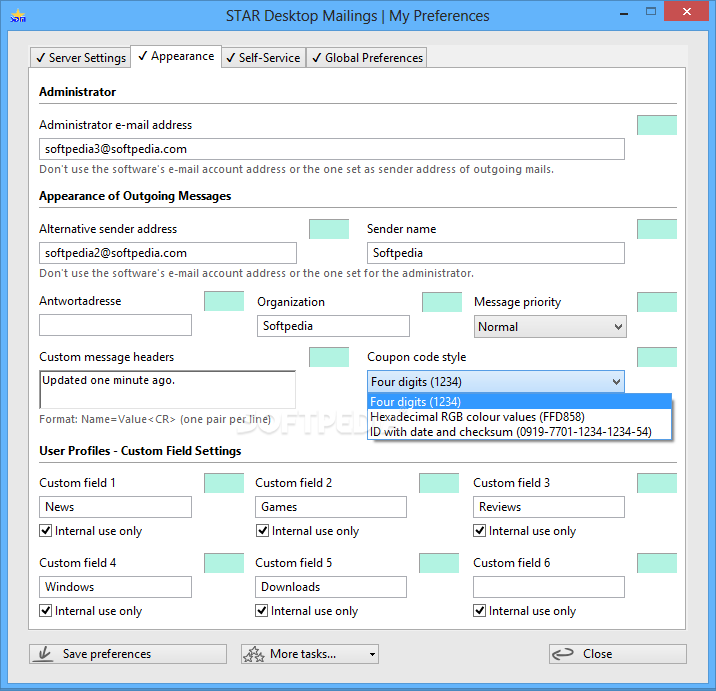Switch to the Appearance tab
Image resolution: width=716 pixels, height=691 pixels.
(176, 56)
